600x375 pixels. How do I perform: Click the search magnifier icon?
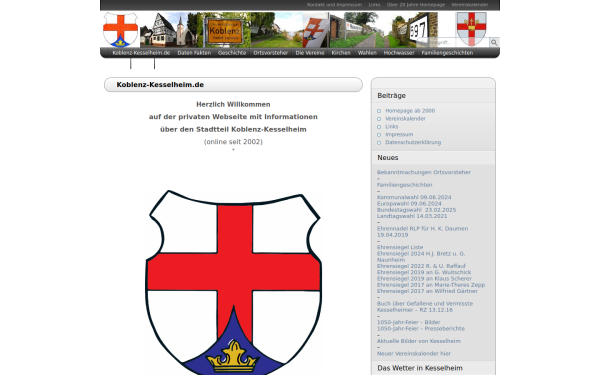click(x=494, y=42)
